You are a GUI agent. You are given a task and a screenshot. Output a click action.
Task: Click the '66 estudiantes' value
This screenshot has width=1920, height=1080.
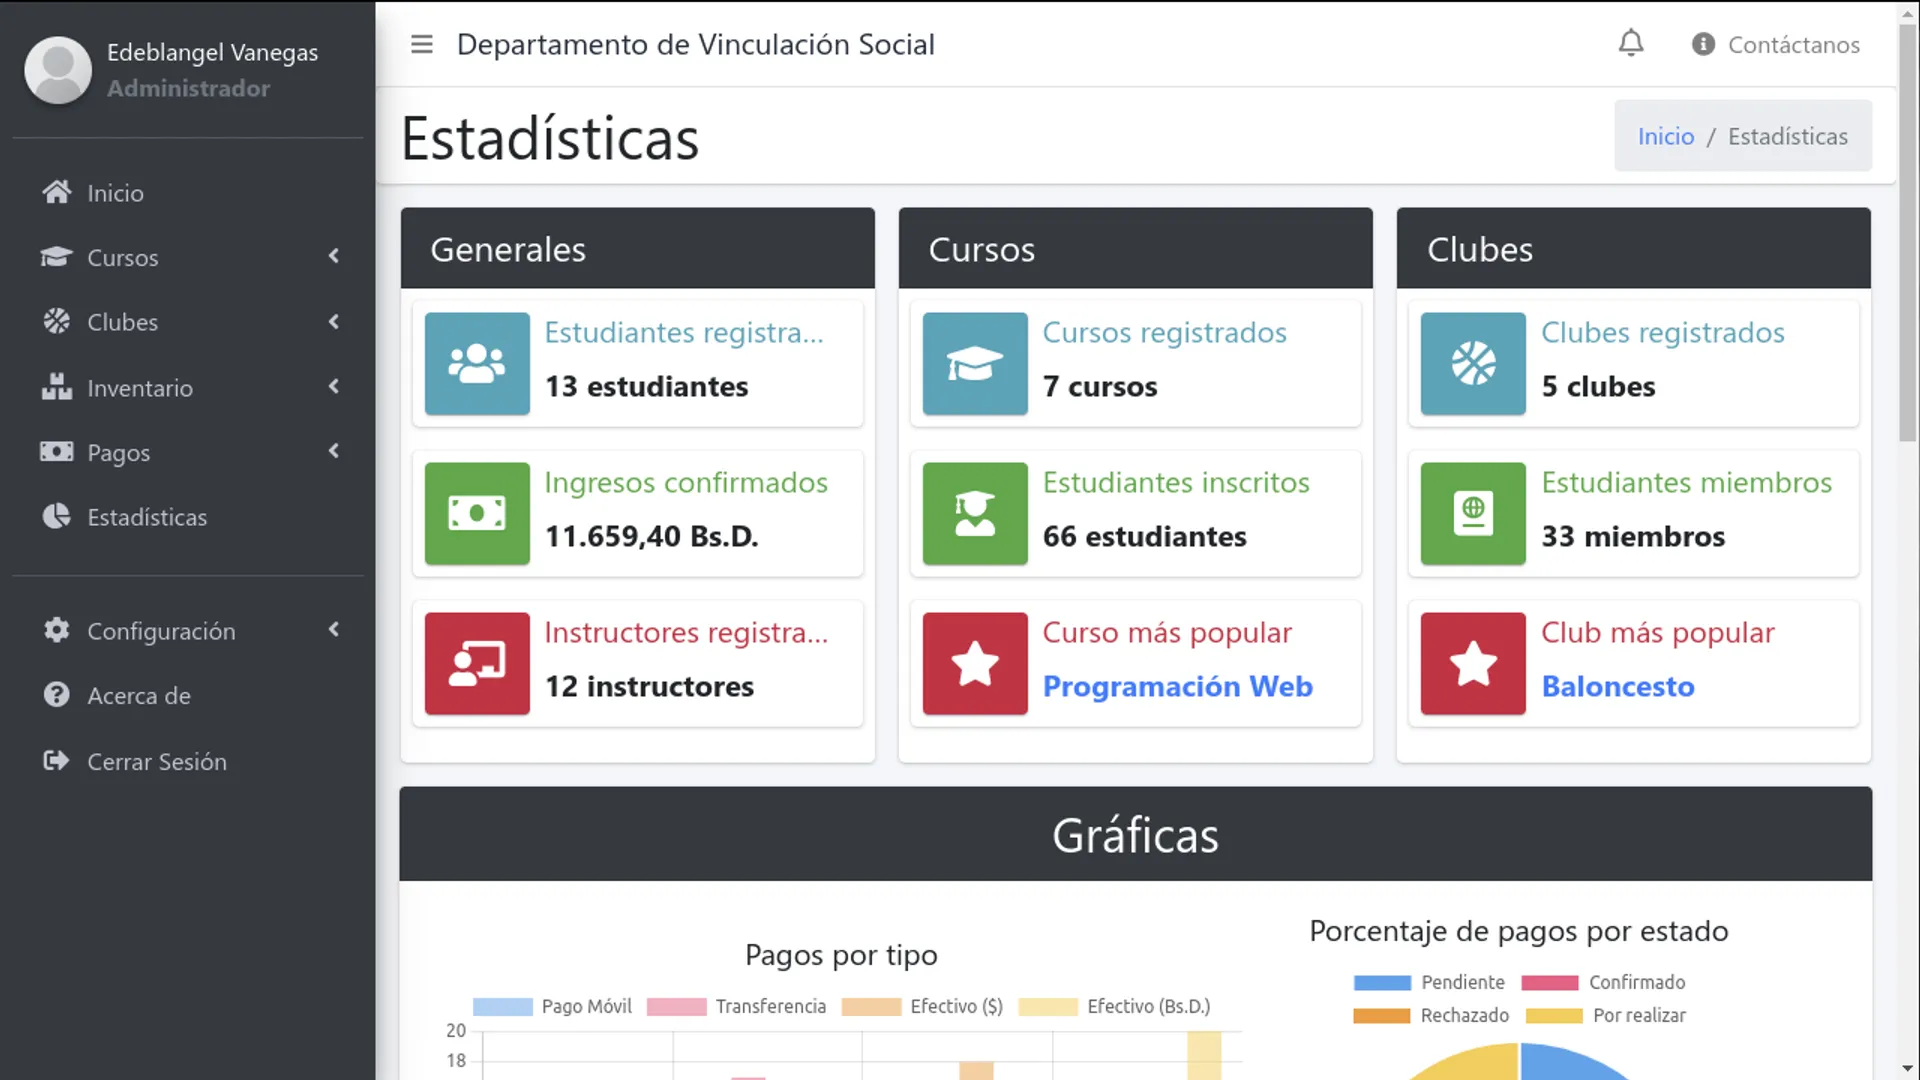pos(1145,537)
